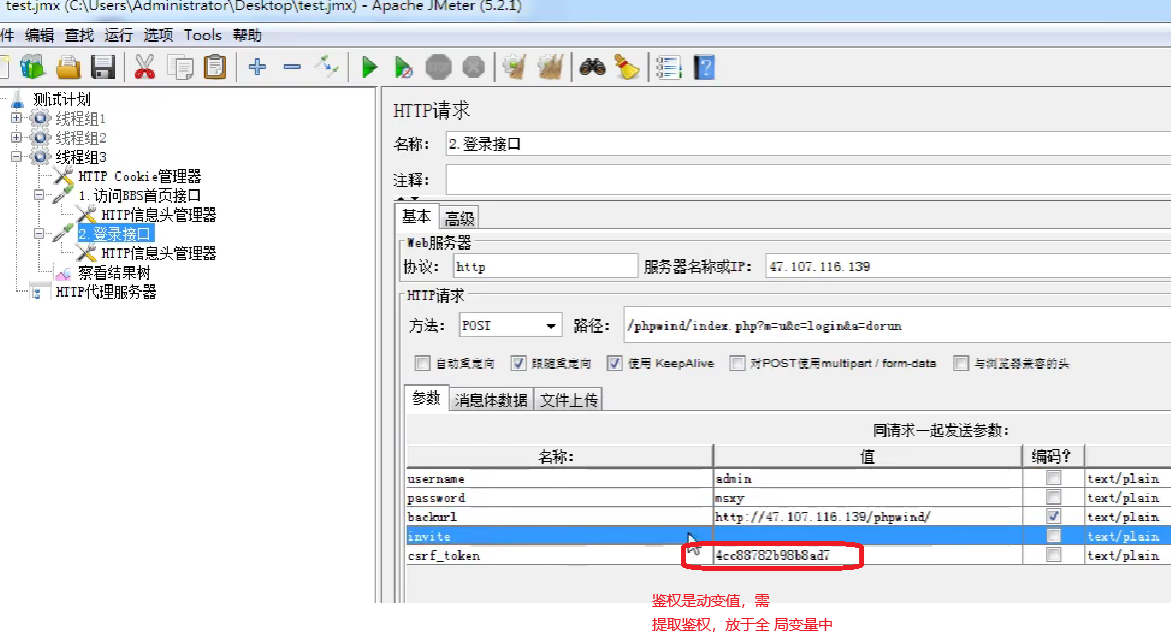Click the test plan flask icon
Screen dimensions: 1171x634
17,99
